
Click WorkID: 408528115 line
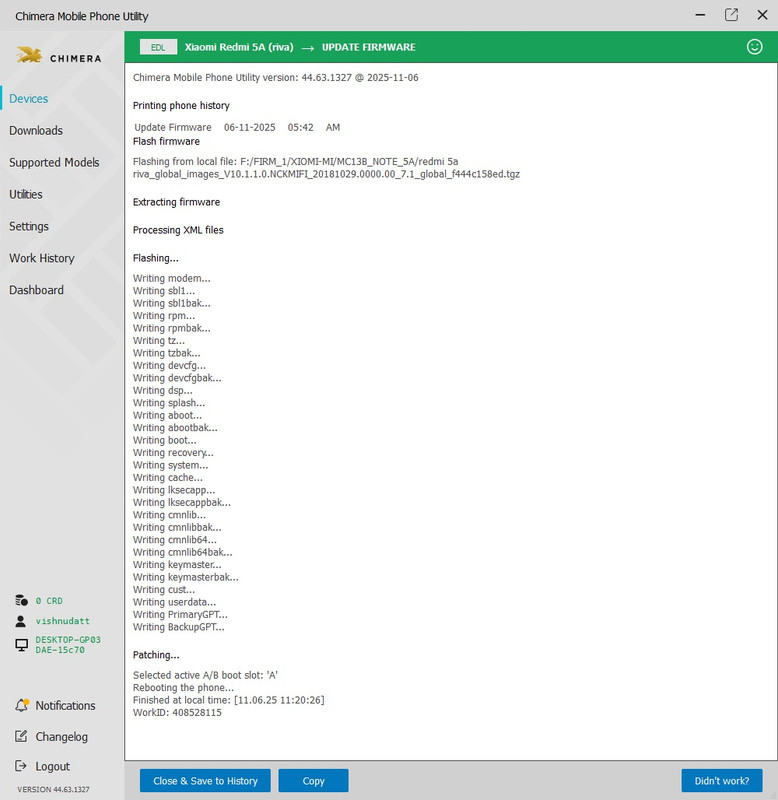[x=177, y=713]
